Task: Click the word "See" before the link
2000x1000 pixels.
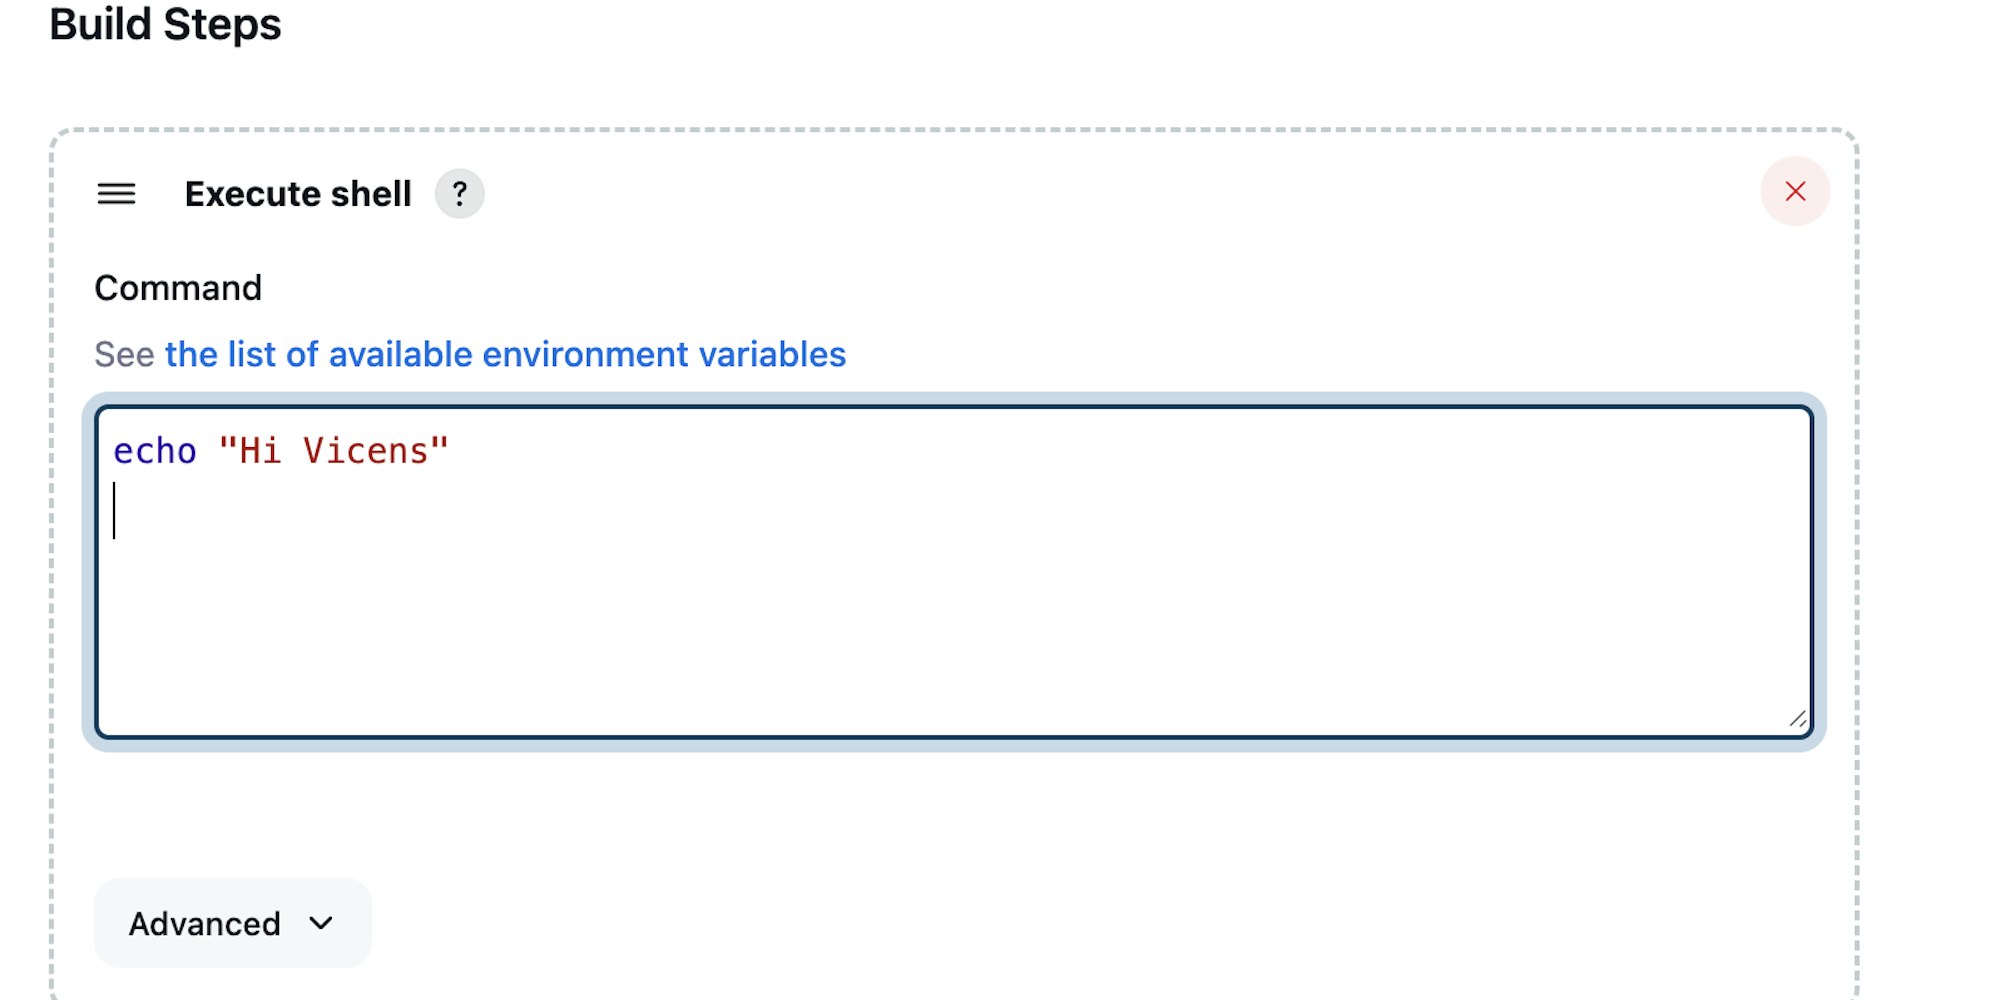Action: pos(124,355)
